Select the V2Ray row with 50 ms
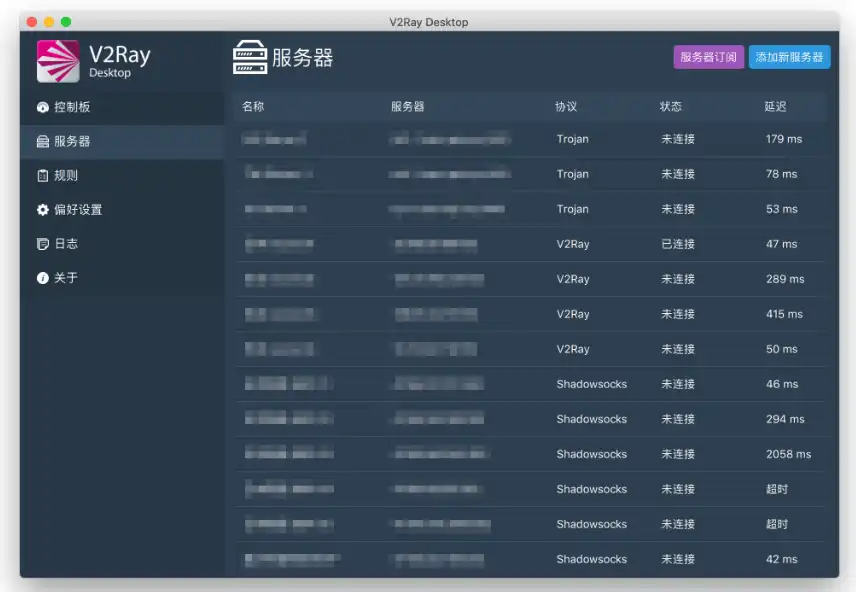This screenshot has width=856, height=592. point(530,349)
